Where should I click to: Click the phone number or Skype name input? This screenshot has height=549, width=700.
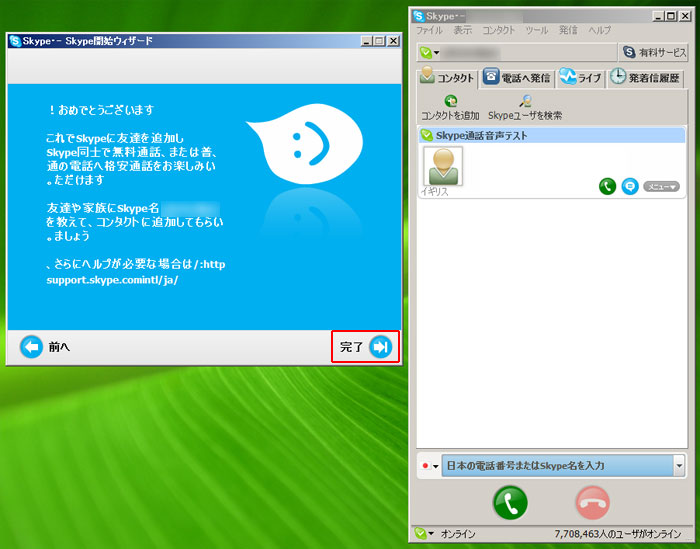coord(557,466)
